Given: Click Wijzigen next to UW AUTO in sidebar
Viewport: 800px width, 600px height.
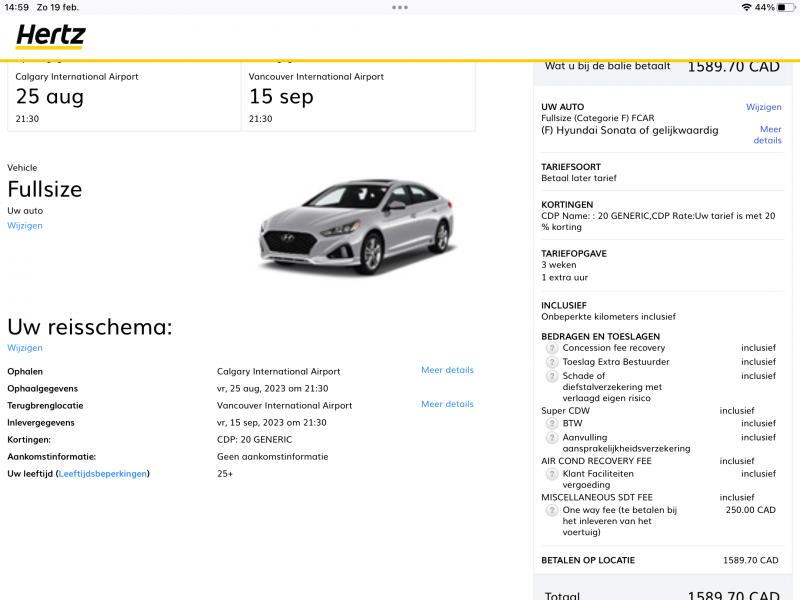Looking at the screenshot, I should (x=763, y=107).
